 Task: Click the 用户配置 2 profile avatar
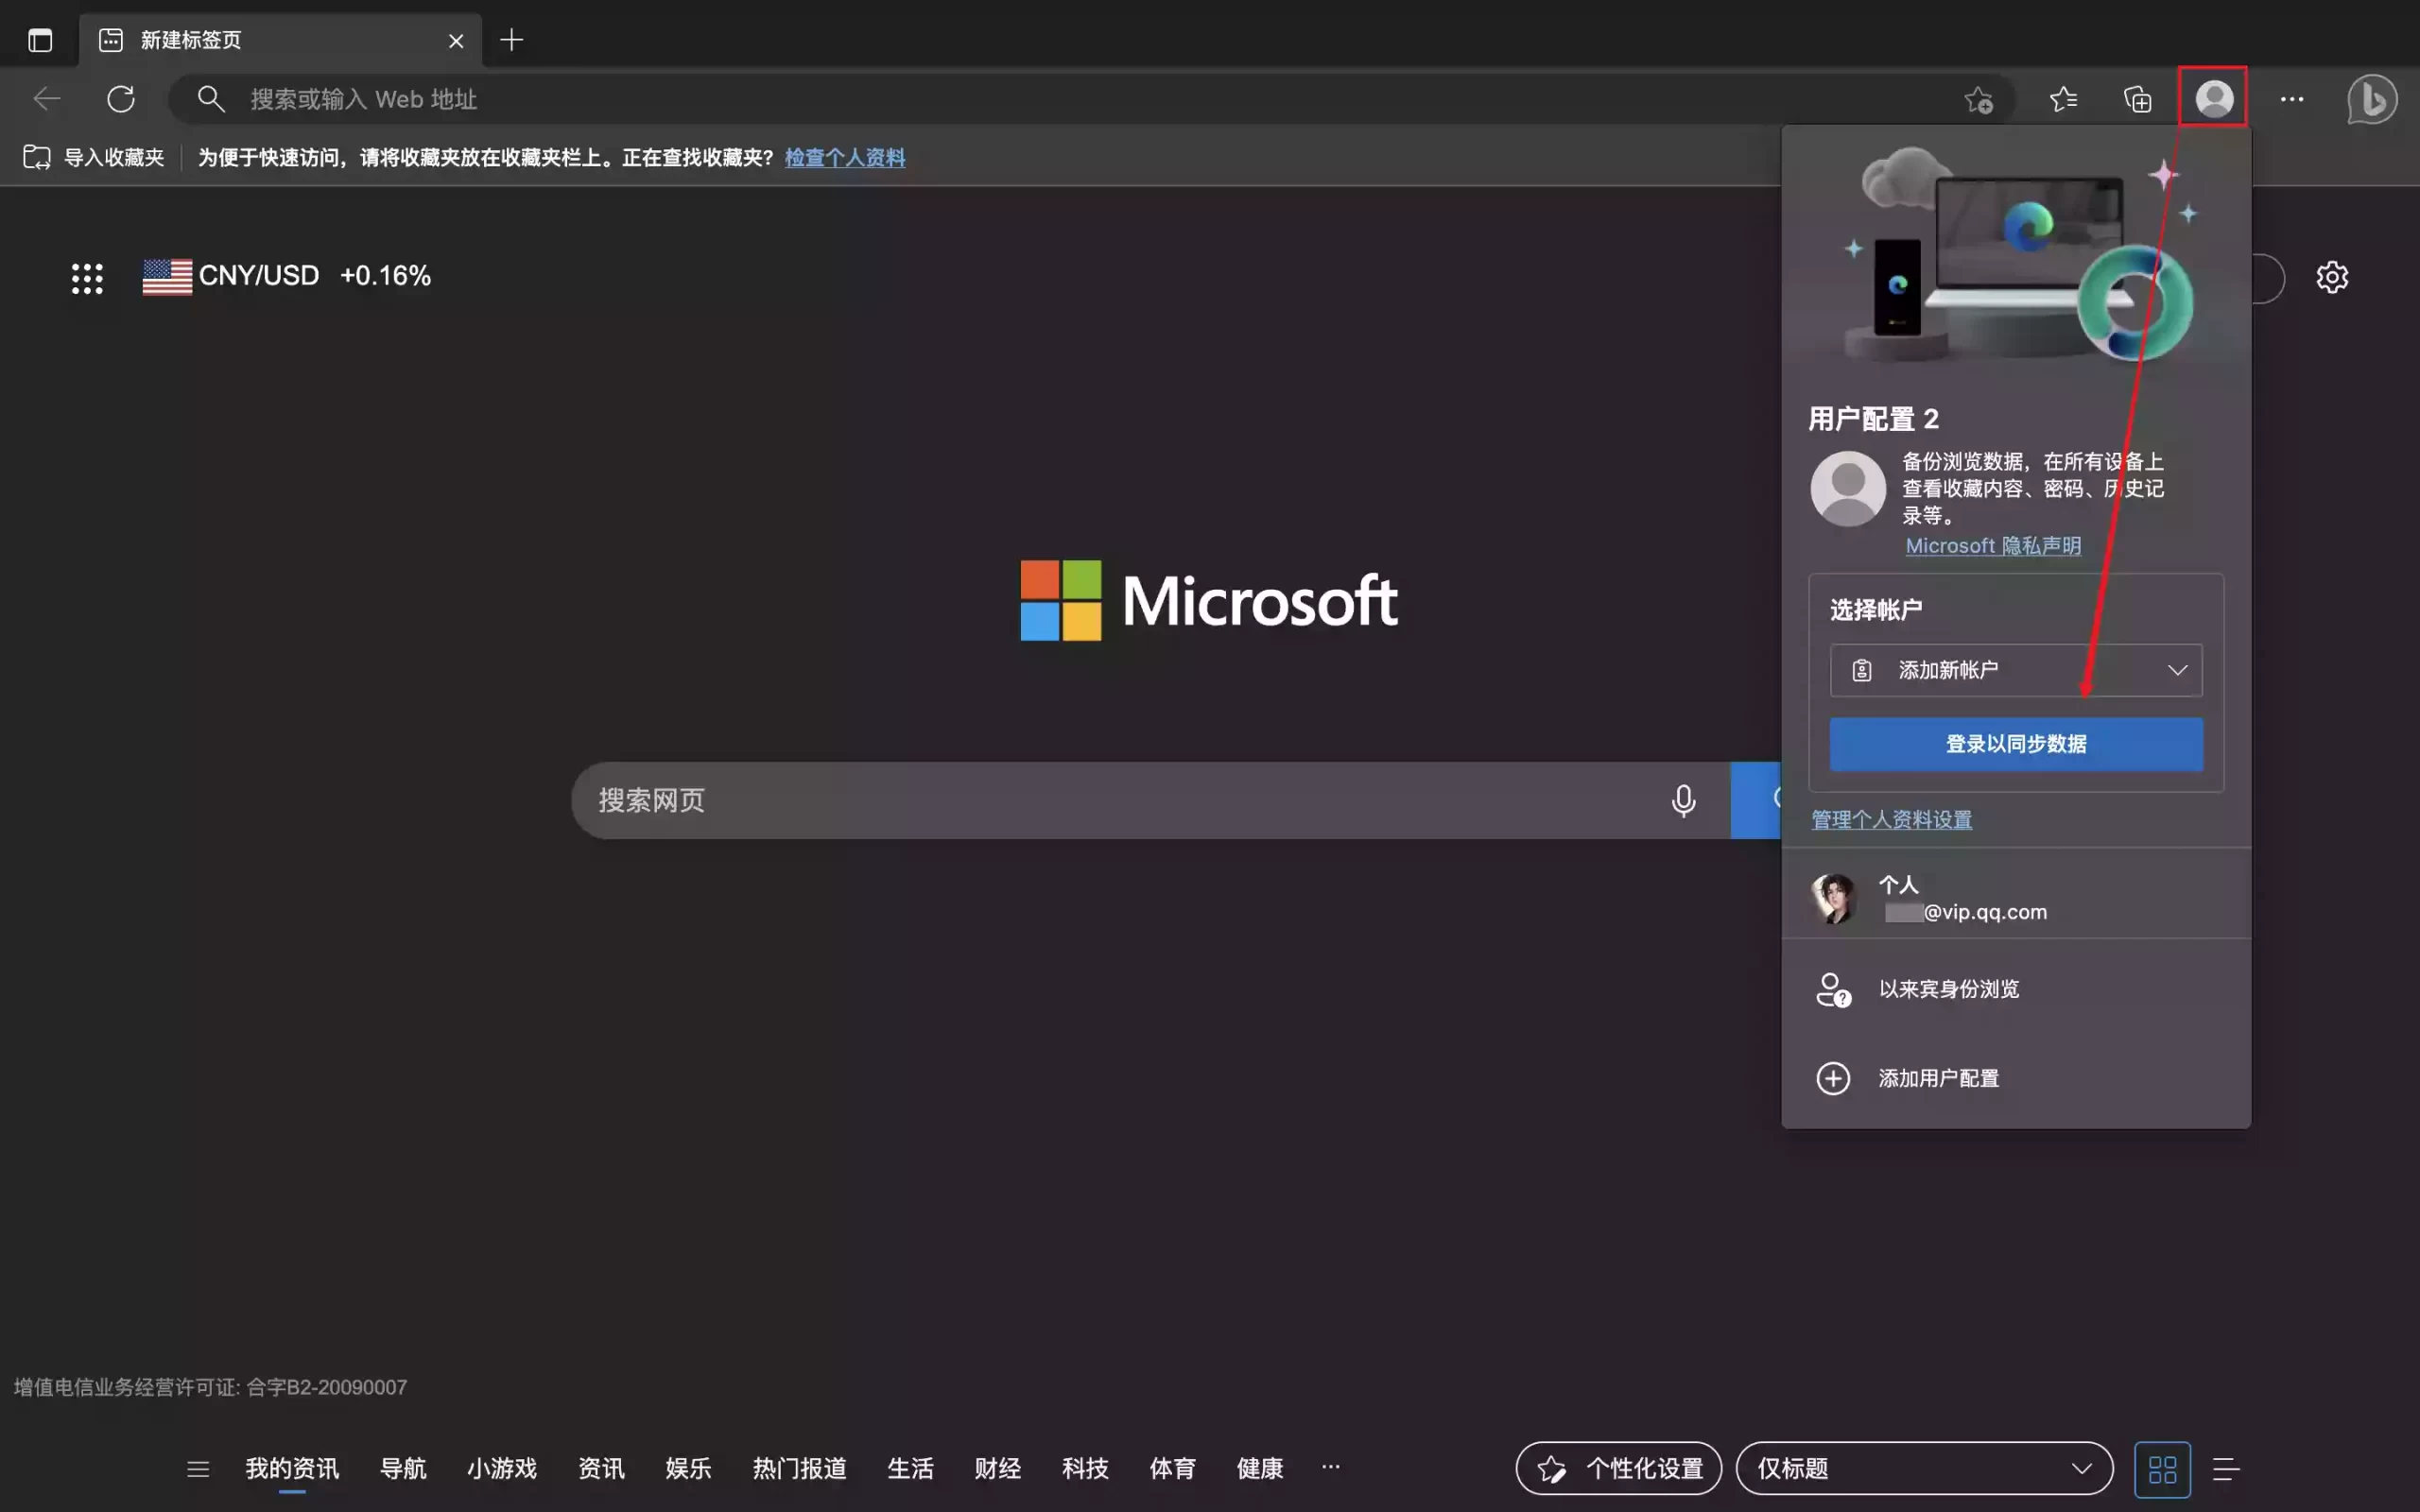1848,489
